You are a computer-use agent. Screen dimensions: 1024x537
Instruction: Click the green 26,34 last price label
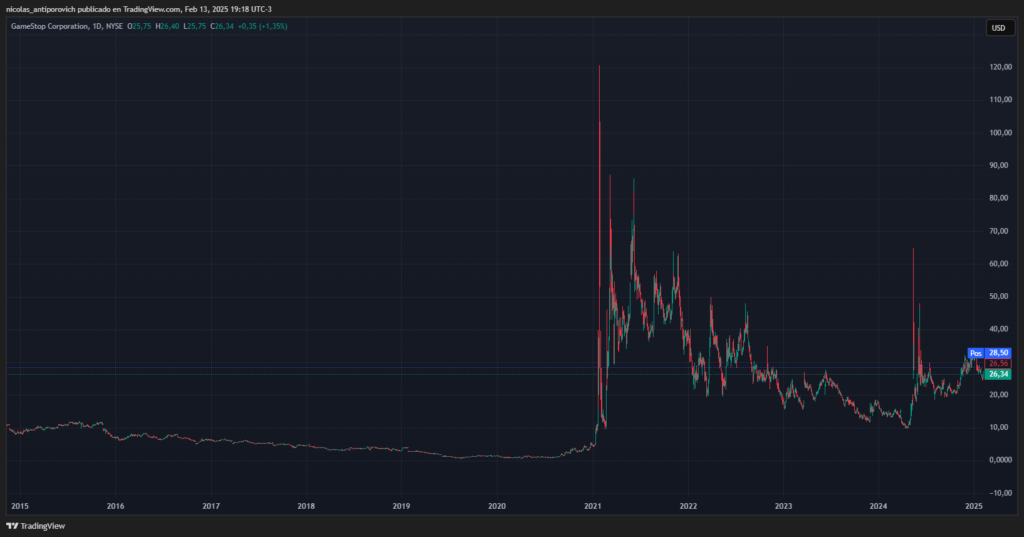[x=999, y=374]
